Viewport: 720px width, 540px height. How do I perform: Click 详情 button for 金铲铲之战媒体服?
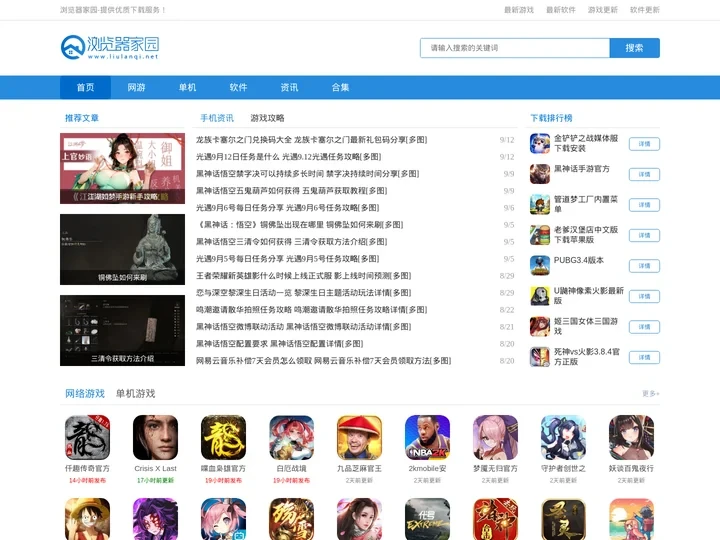pos(644,144)
